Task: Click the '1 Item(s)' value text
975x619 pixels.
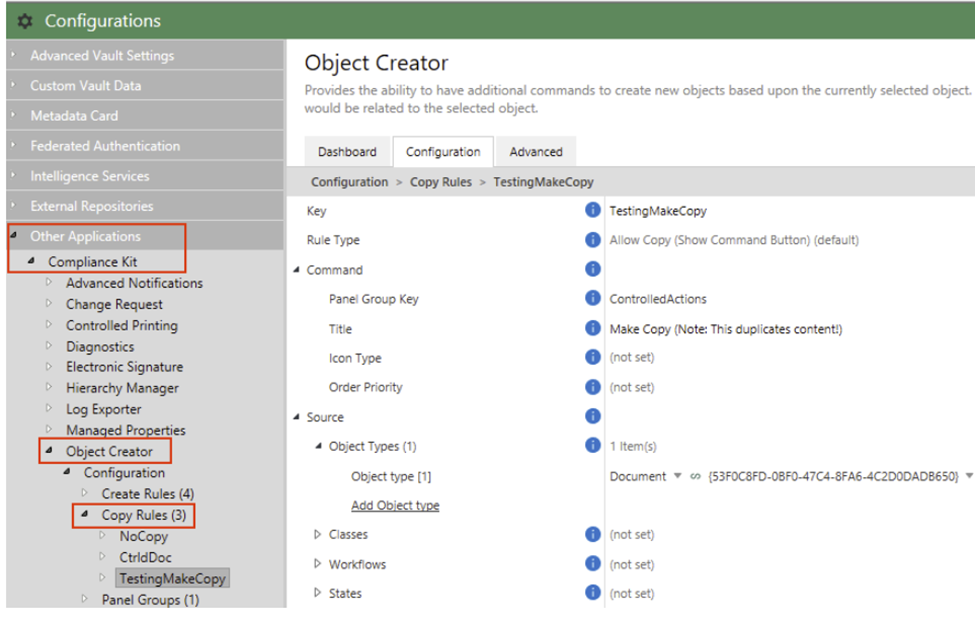Action: pyautogui.click(x=633, y=447)
